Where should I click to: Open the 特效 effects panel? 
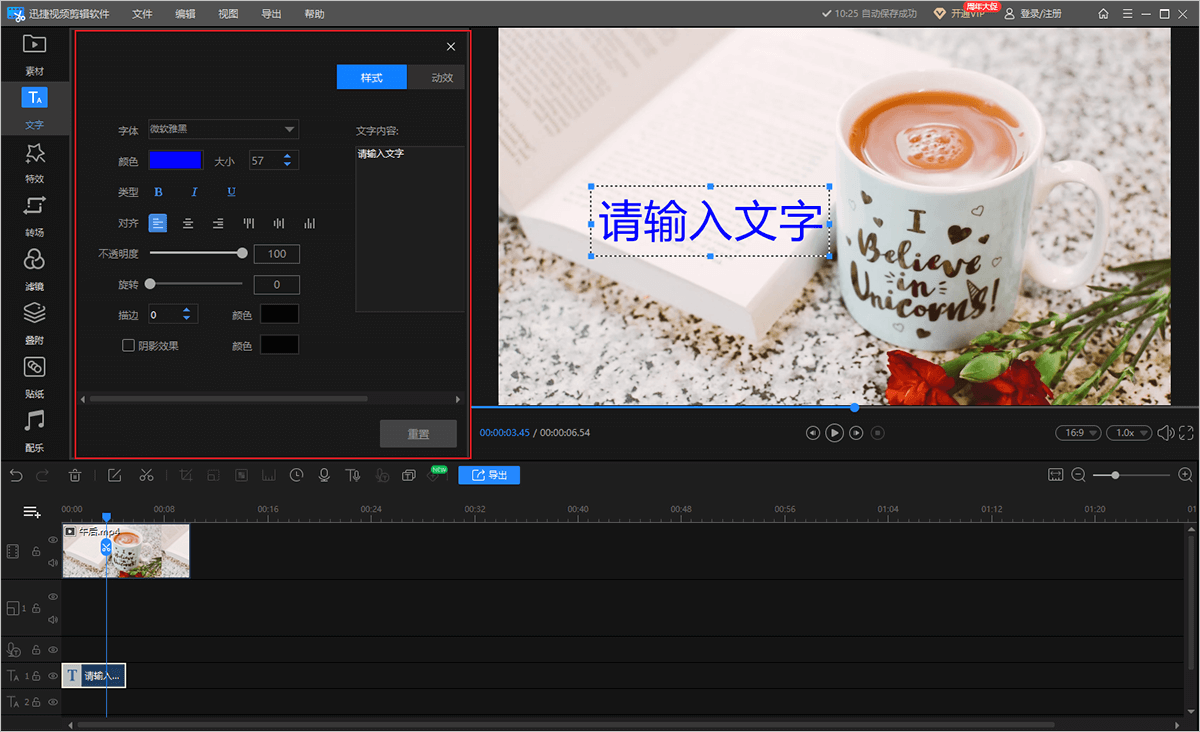click(34, 162)
